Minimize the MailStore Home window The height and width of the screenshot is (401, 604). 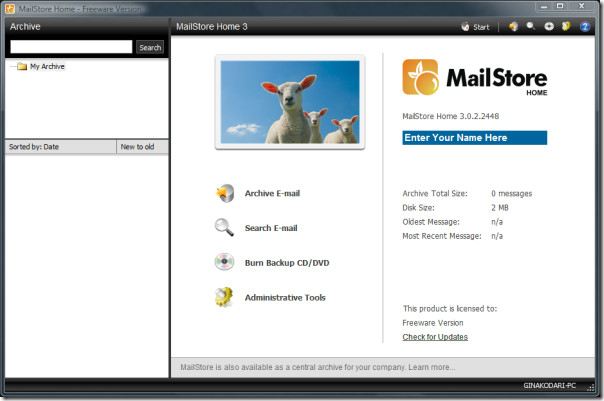coord(544,6)
